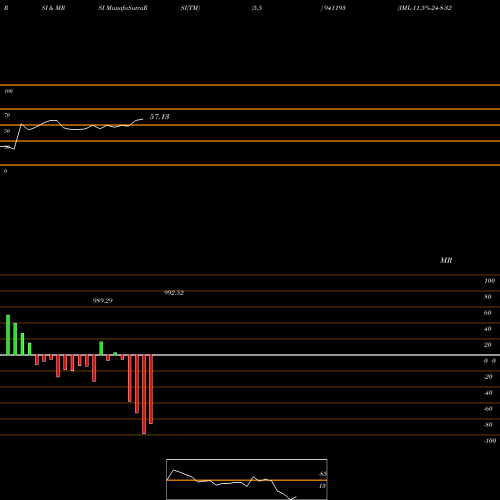500x500 pixels.
Task: Click the 989.29 price label
Action: [x=103, y=301]
